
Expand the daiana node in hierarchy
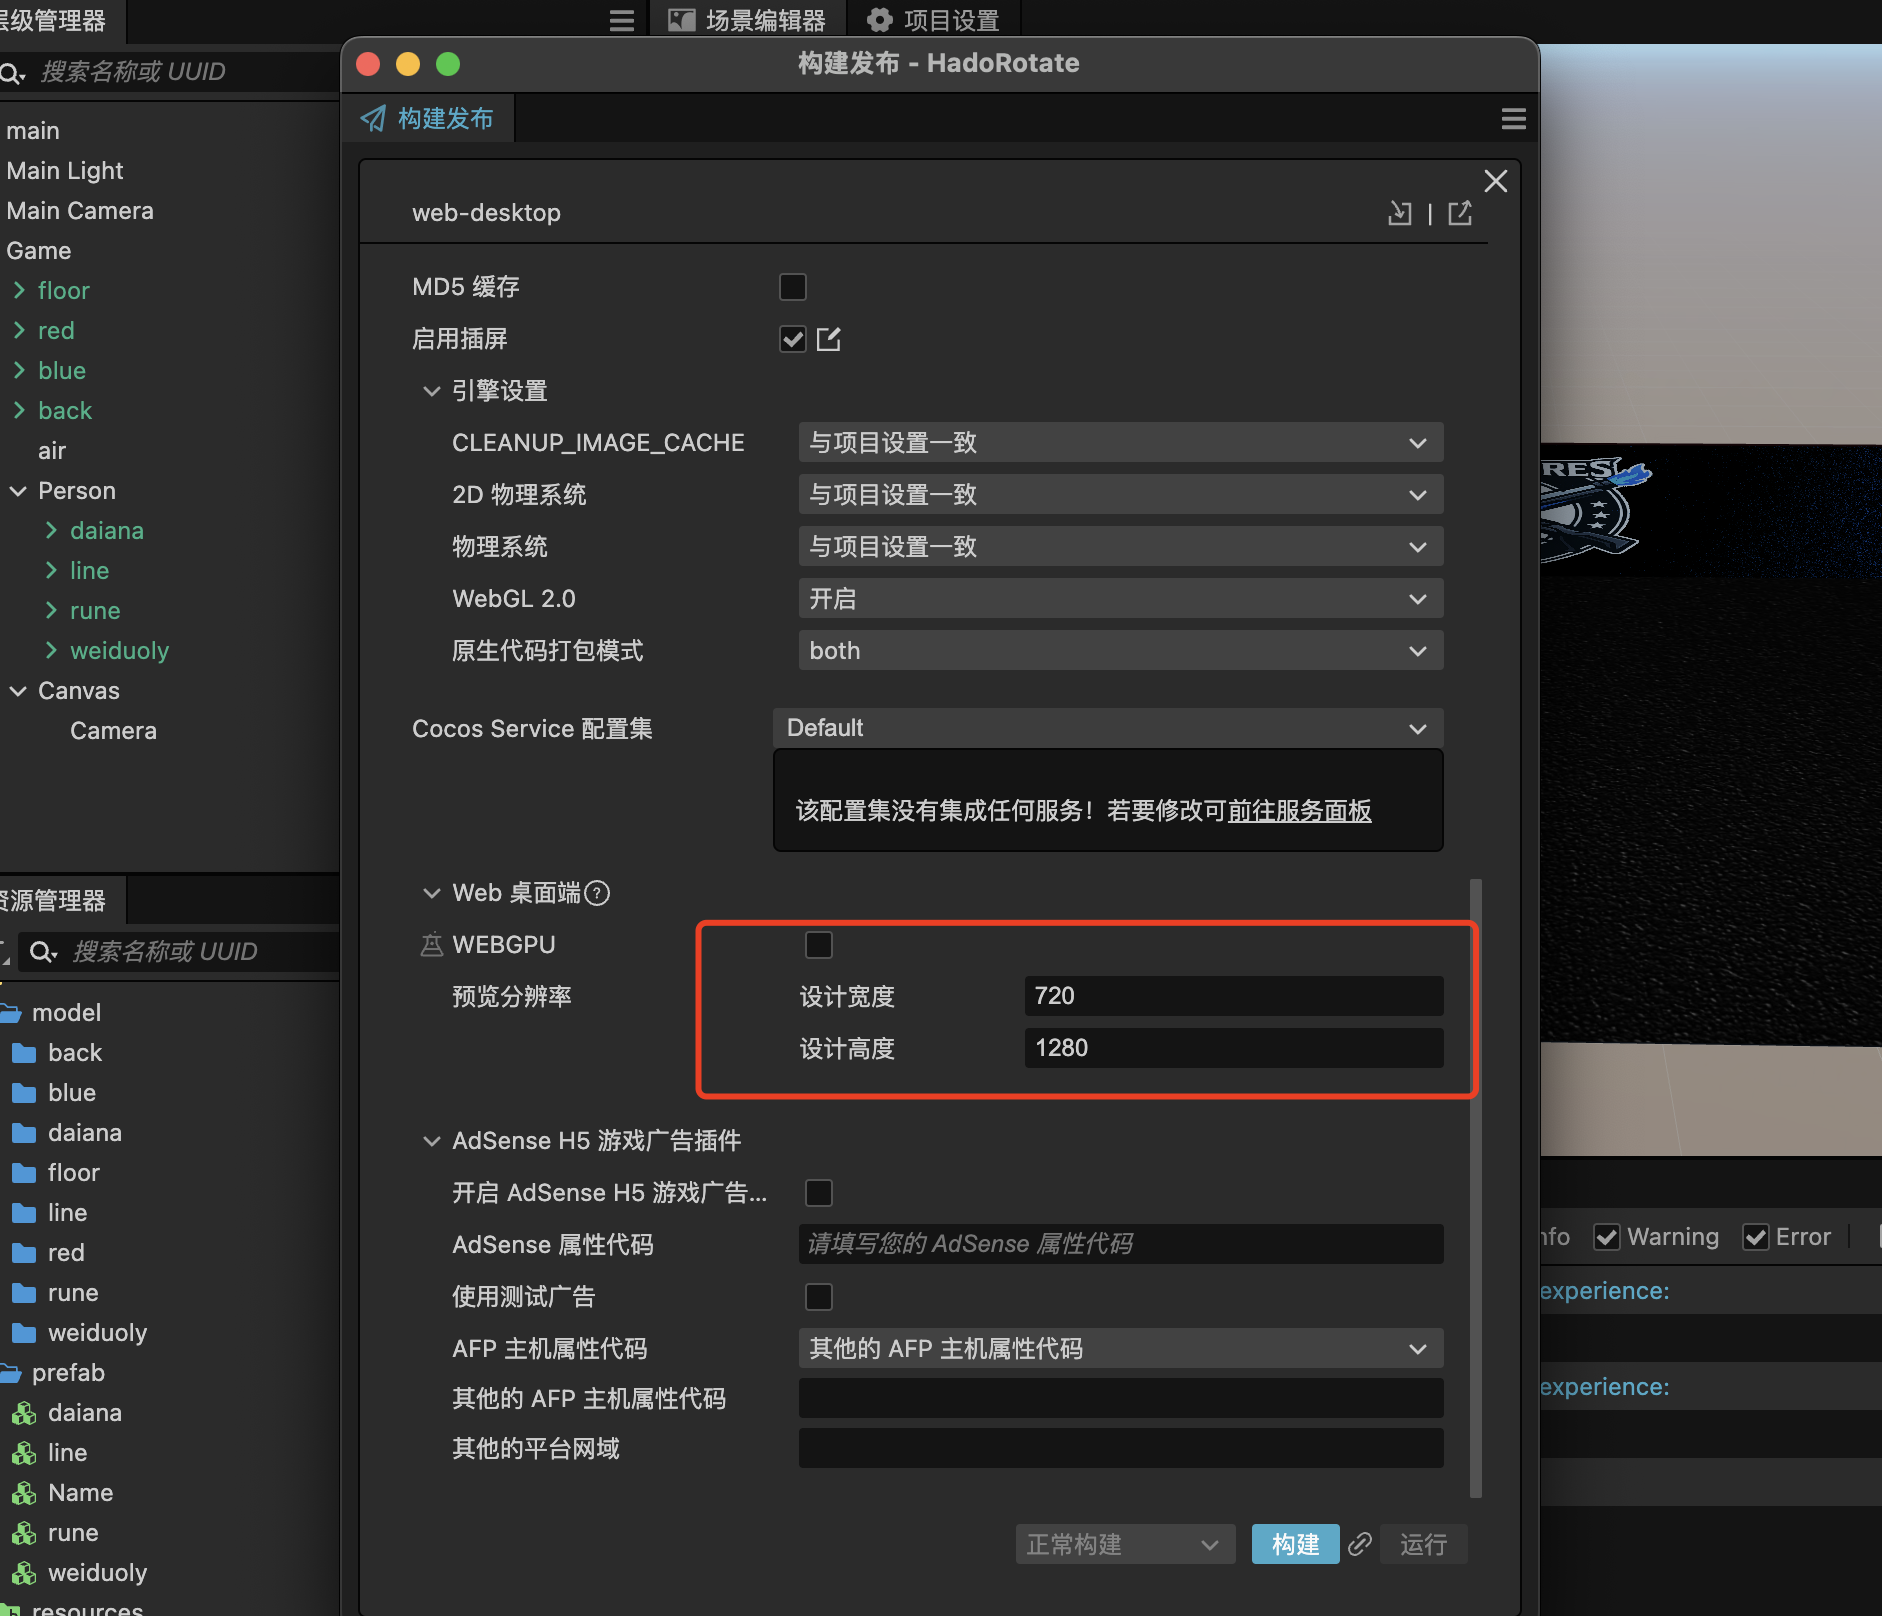(x=51, y=531)
